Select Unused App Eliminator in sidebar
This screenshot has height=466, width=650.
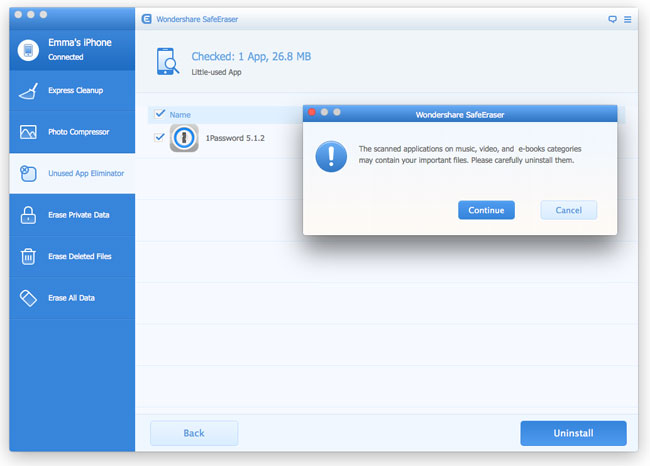[72, 173]
